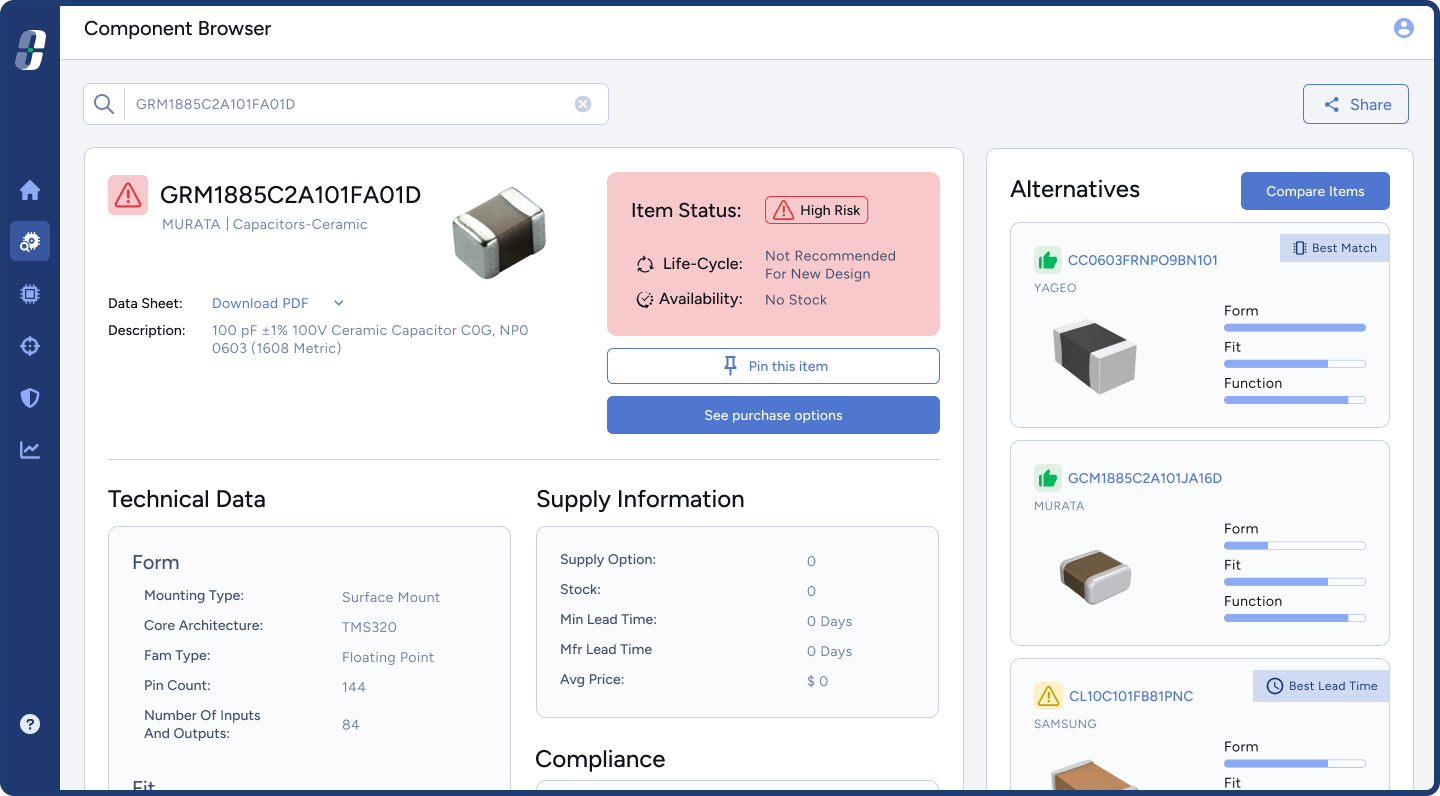Click the Avg Price value $ 0
Screen dimensions: 1440x796
coord(818,681)
